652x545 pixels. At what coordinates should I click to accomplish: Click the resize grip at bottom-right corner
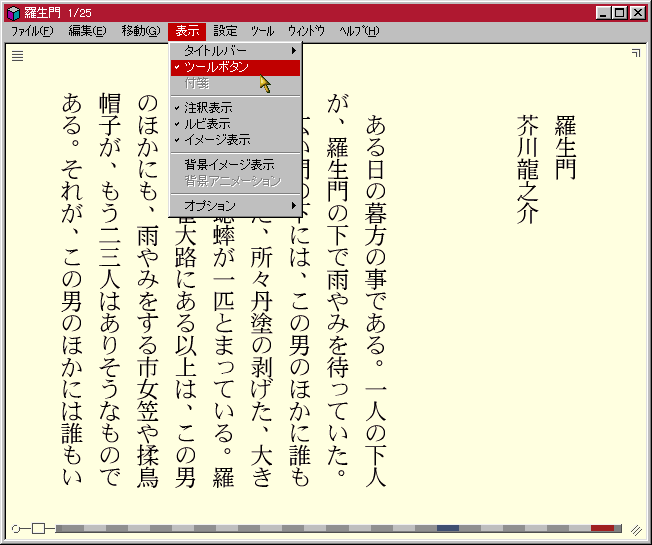(x=636, y=529)
